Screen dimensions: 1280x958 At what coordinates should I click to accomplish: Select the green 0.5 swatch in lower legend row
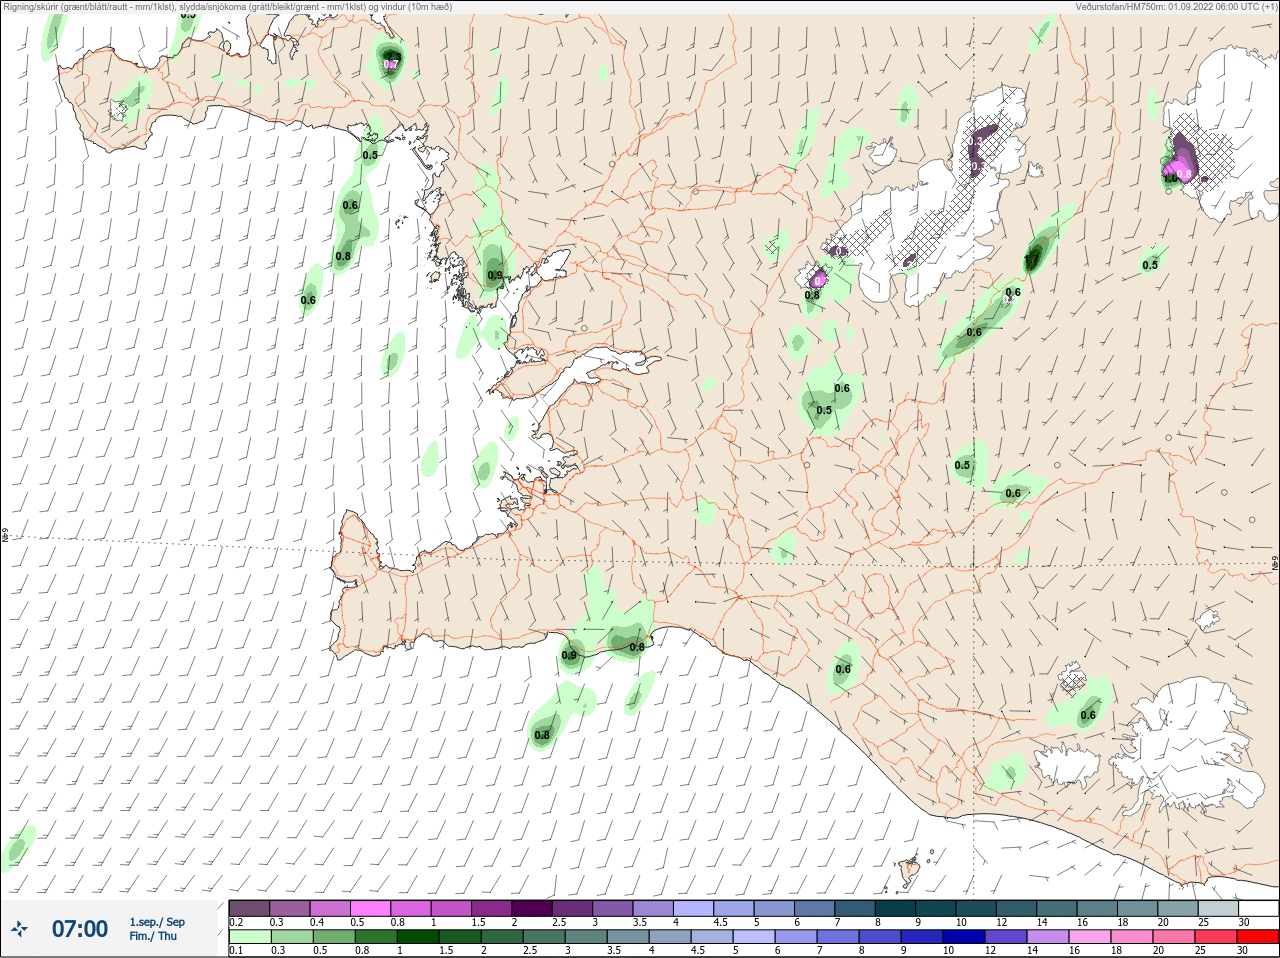[x=333, y=937]
